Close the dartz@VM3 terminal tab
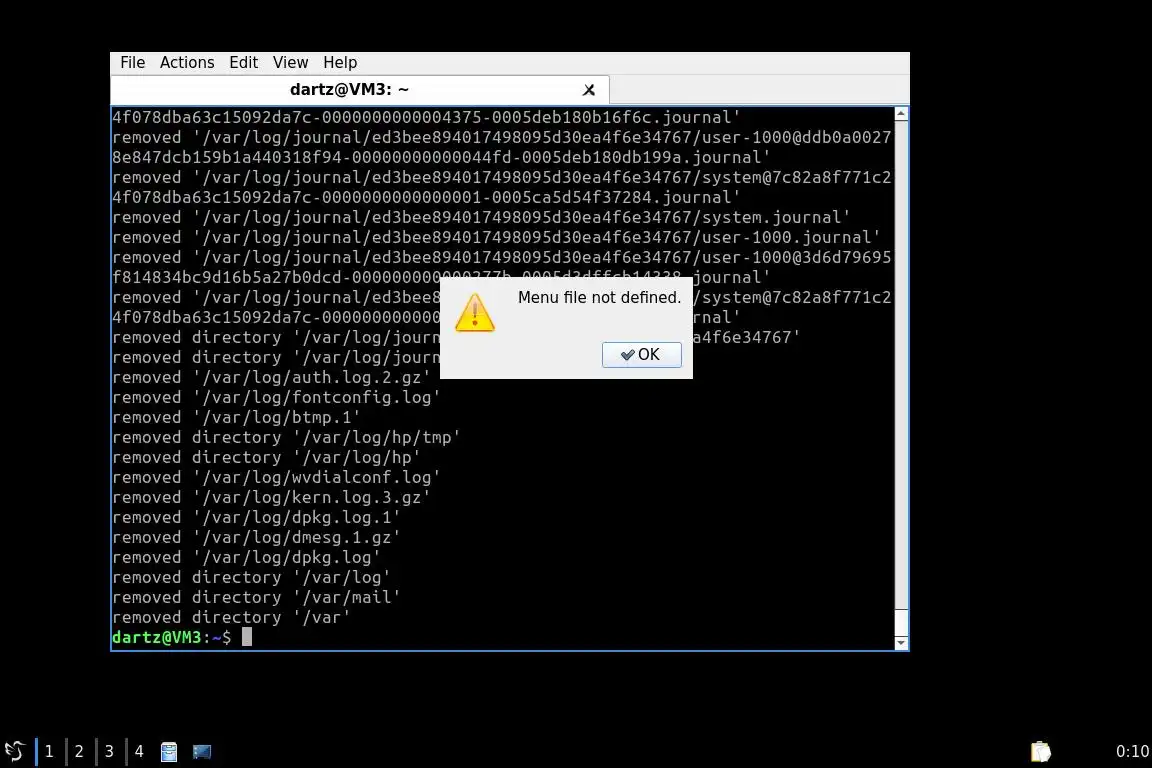This screenshot has width=1152, height=768. tap(588, 90)
